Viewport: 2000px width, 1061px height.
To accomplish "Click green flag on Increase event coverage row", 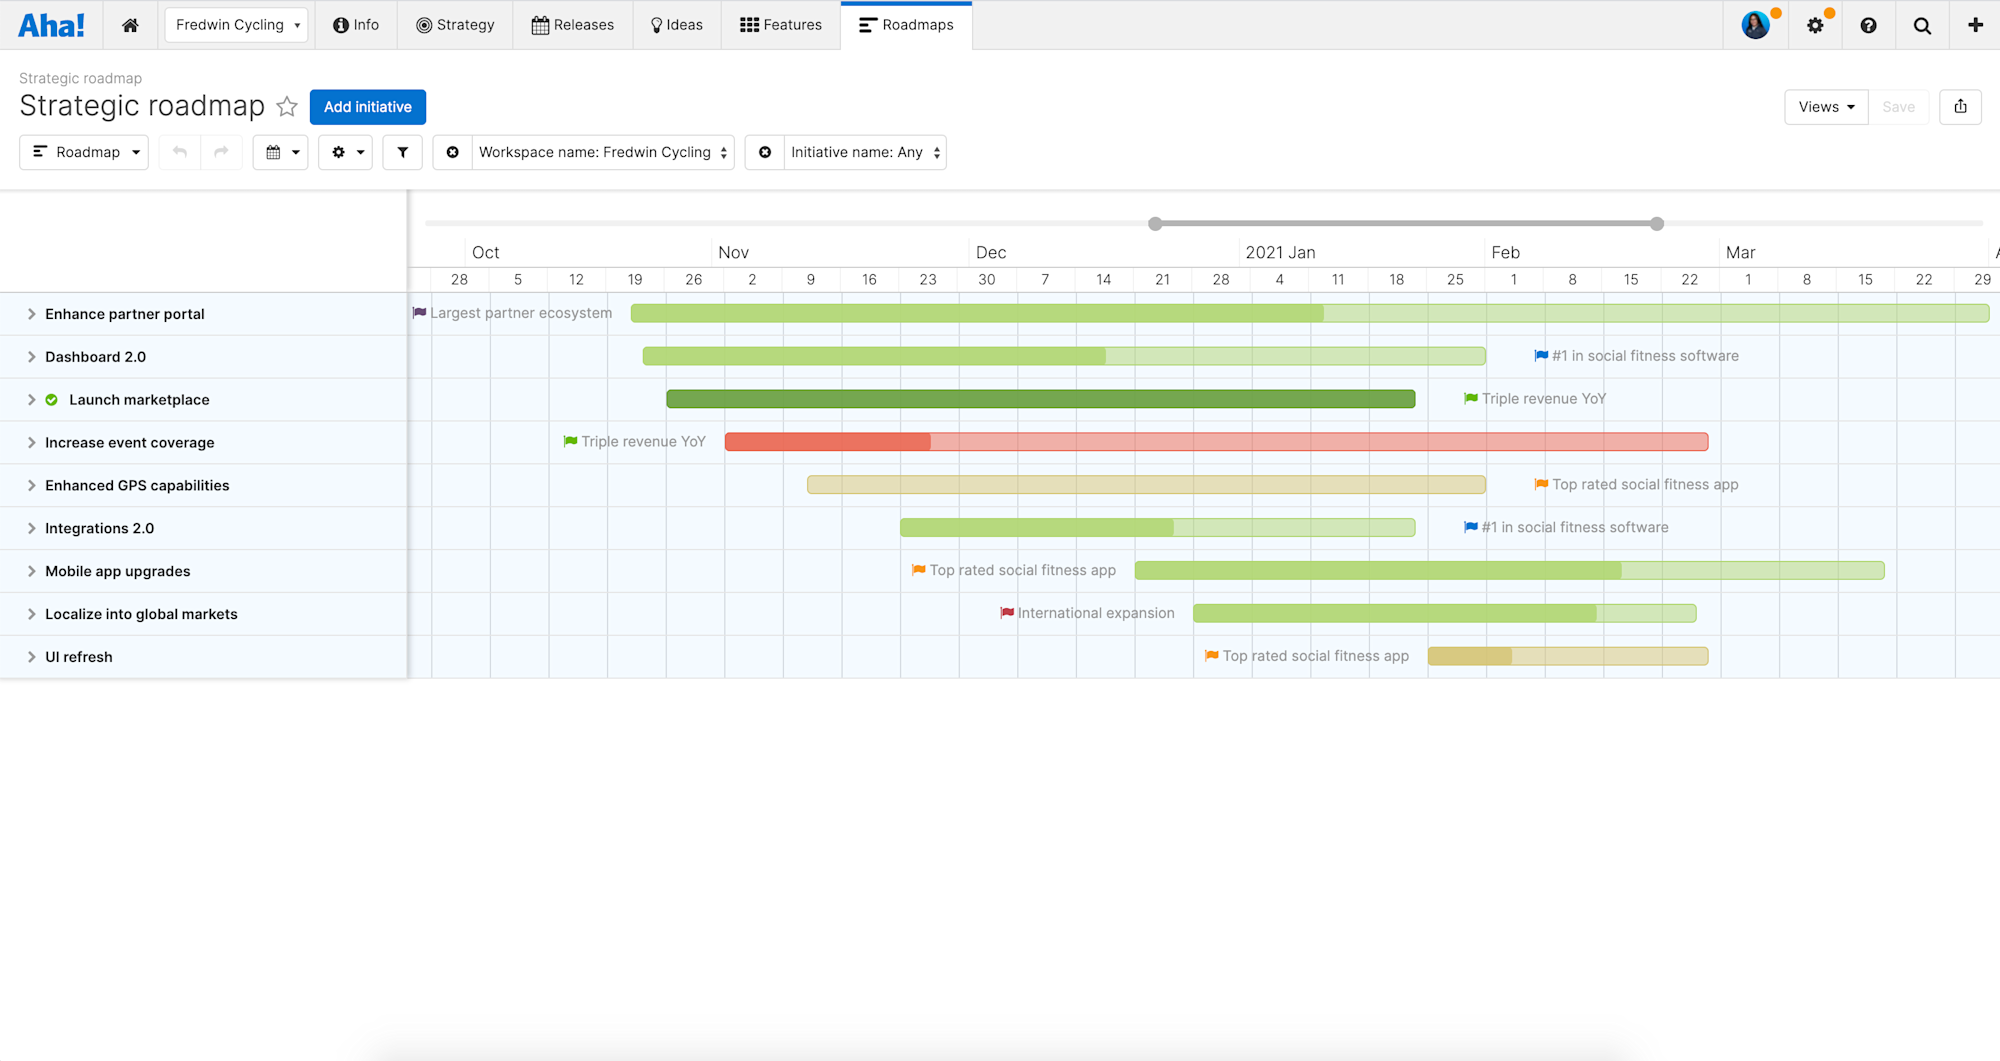I will pyautogui.click(x=571, y=442).
